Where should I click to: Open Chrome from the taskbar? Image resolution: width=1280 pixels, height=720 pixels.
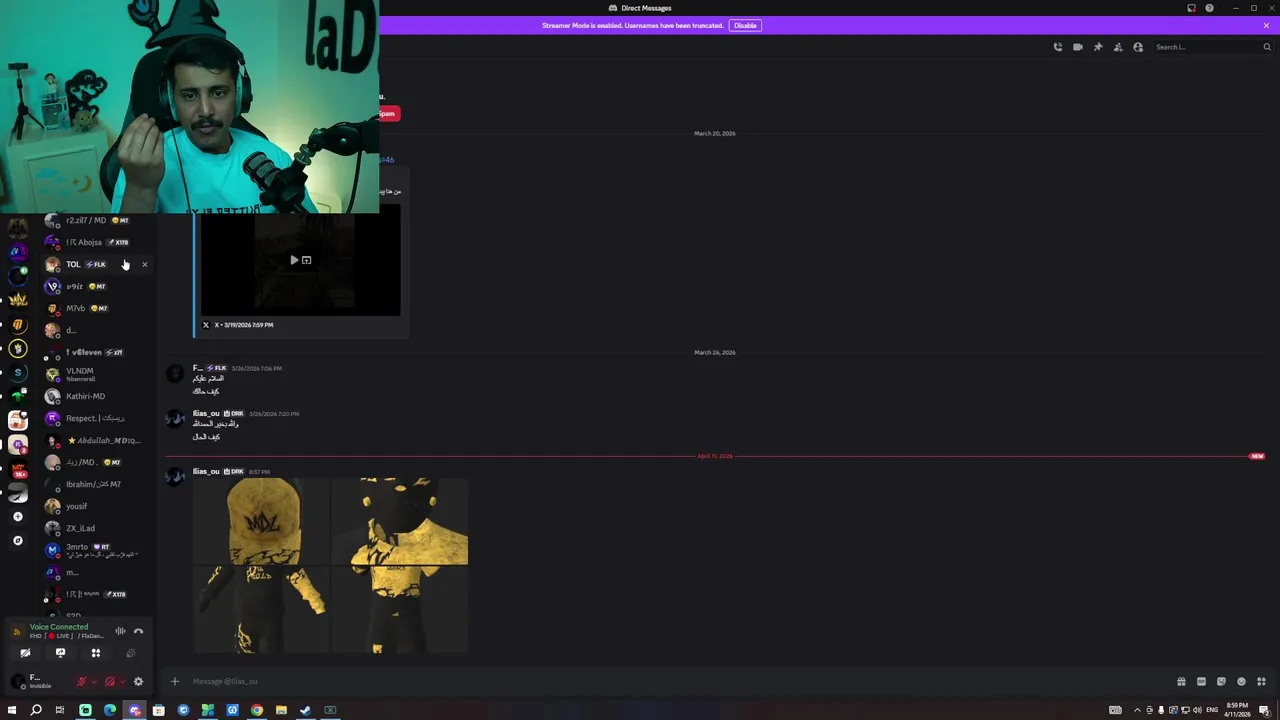click(257, 710)
